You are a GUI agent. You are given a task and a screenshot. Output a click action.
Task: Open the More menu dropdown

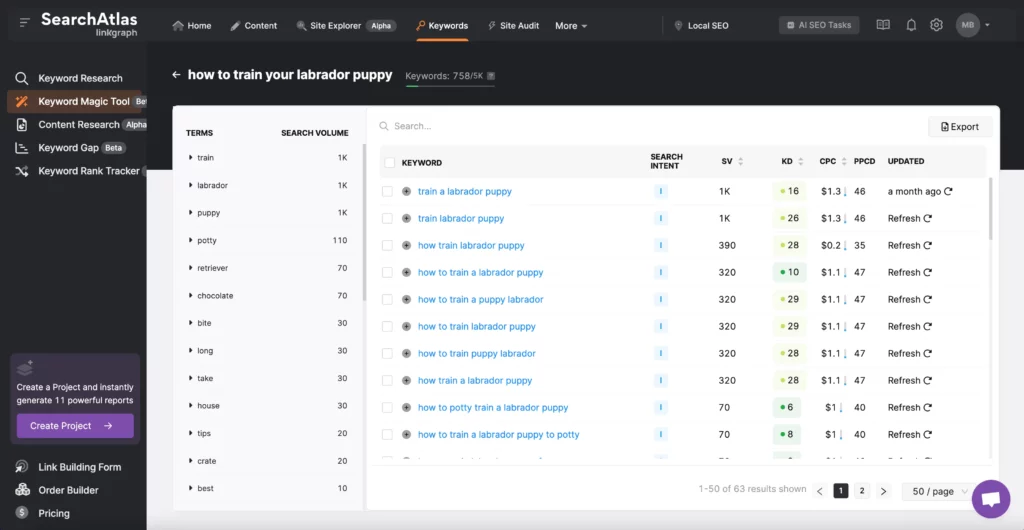[x=571, y=25]
